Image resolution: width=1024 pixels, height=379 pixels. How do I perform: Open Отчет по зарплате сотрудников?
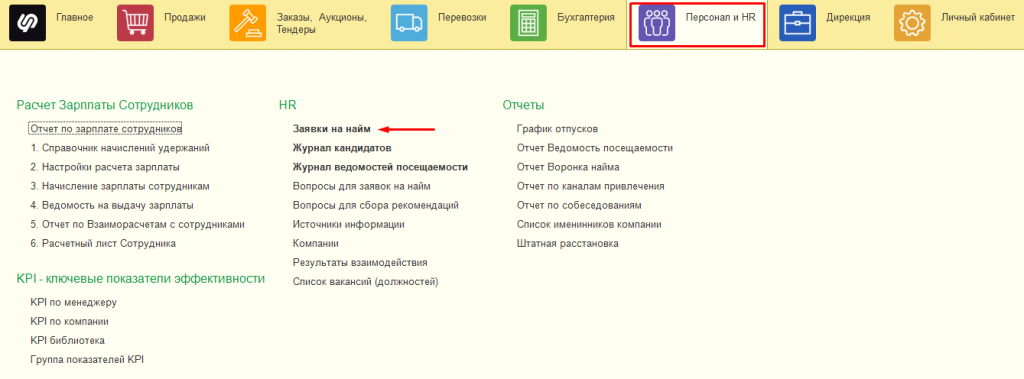106,129
